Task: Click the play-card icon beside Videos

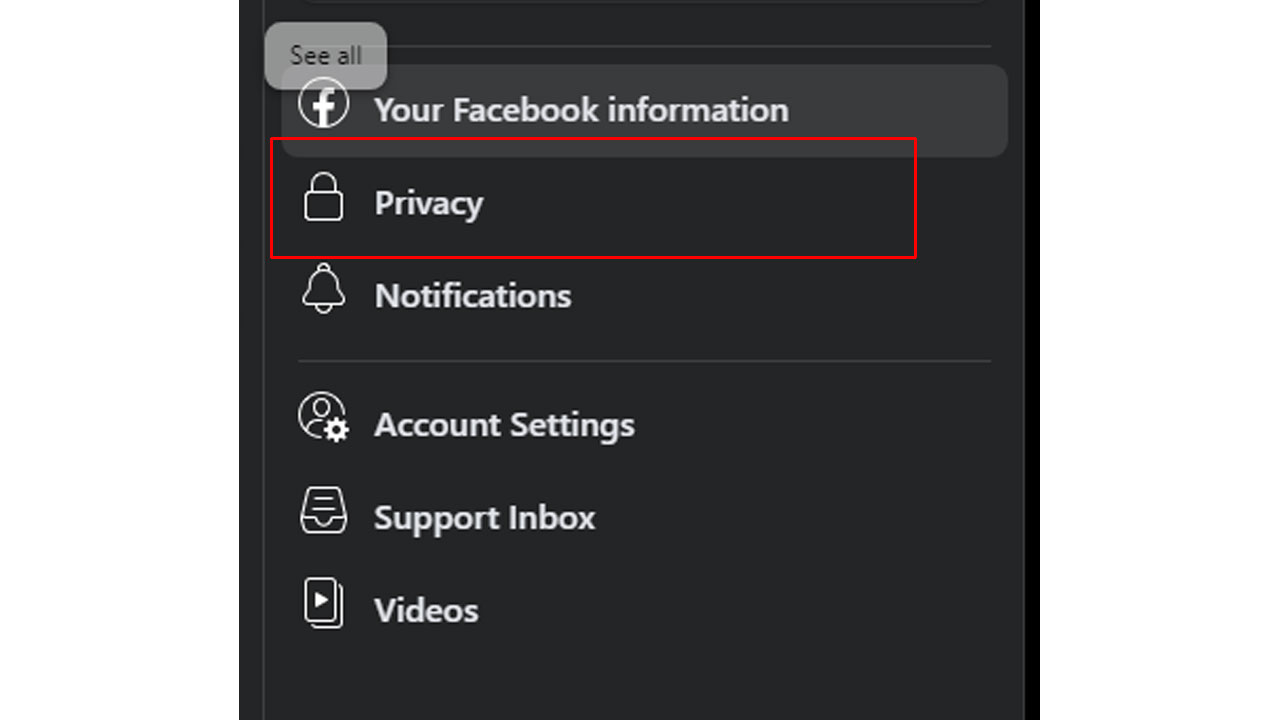Action: click(x=324, y=603)
